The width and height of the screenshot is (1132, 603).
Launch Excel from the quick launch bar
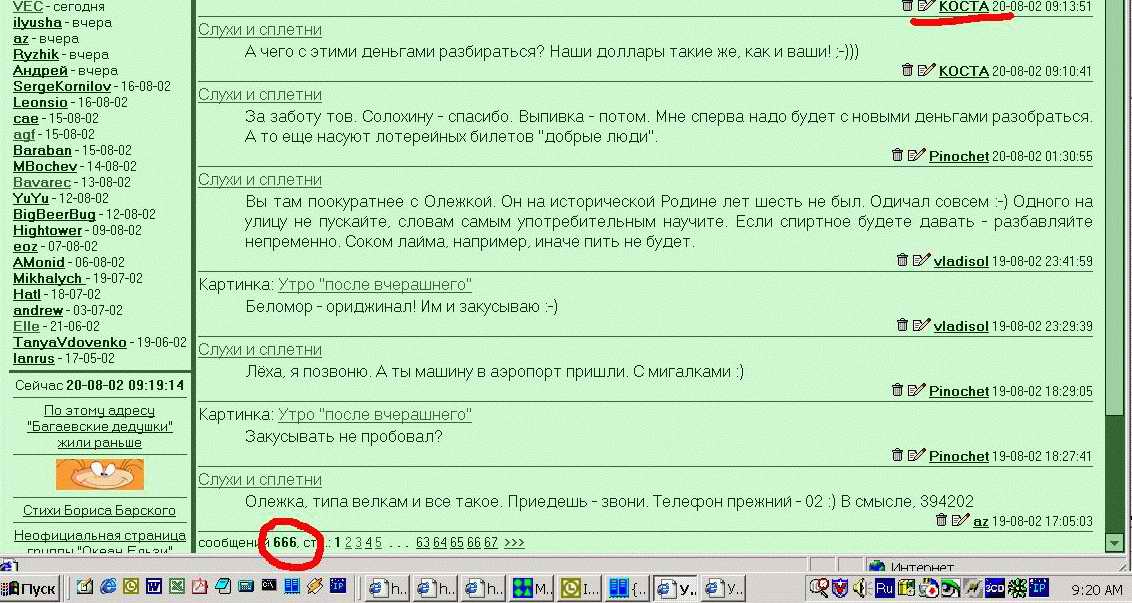pos(177,587)
